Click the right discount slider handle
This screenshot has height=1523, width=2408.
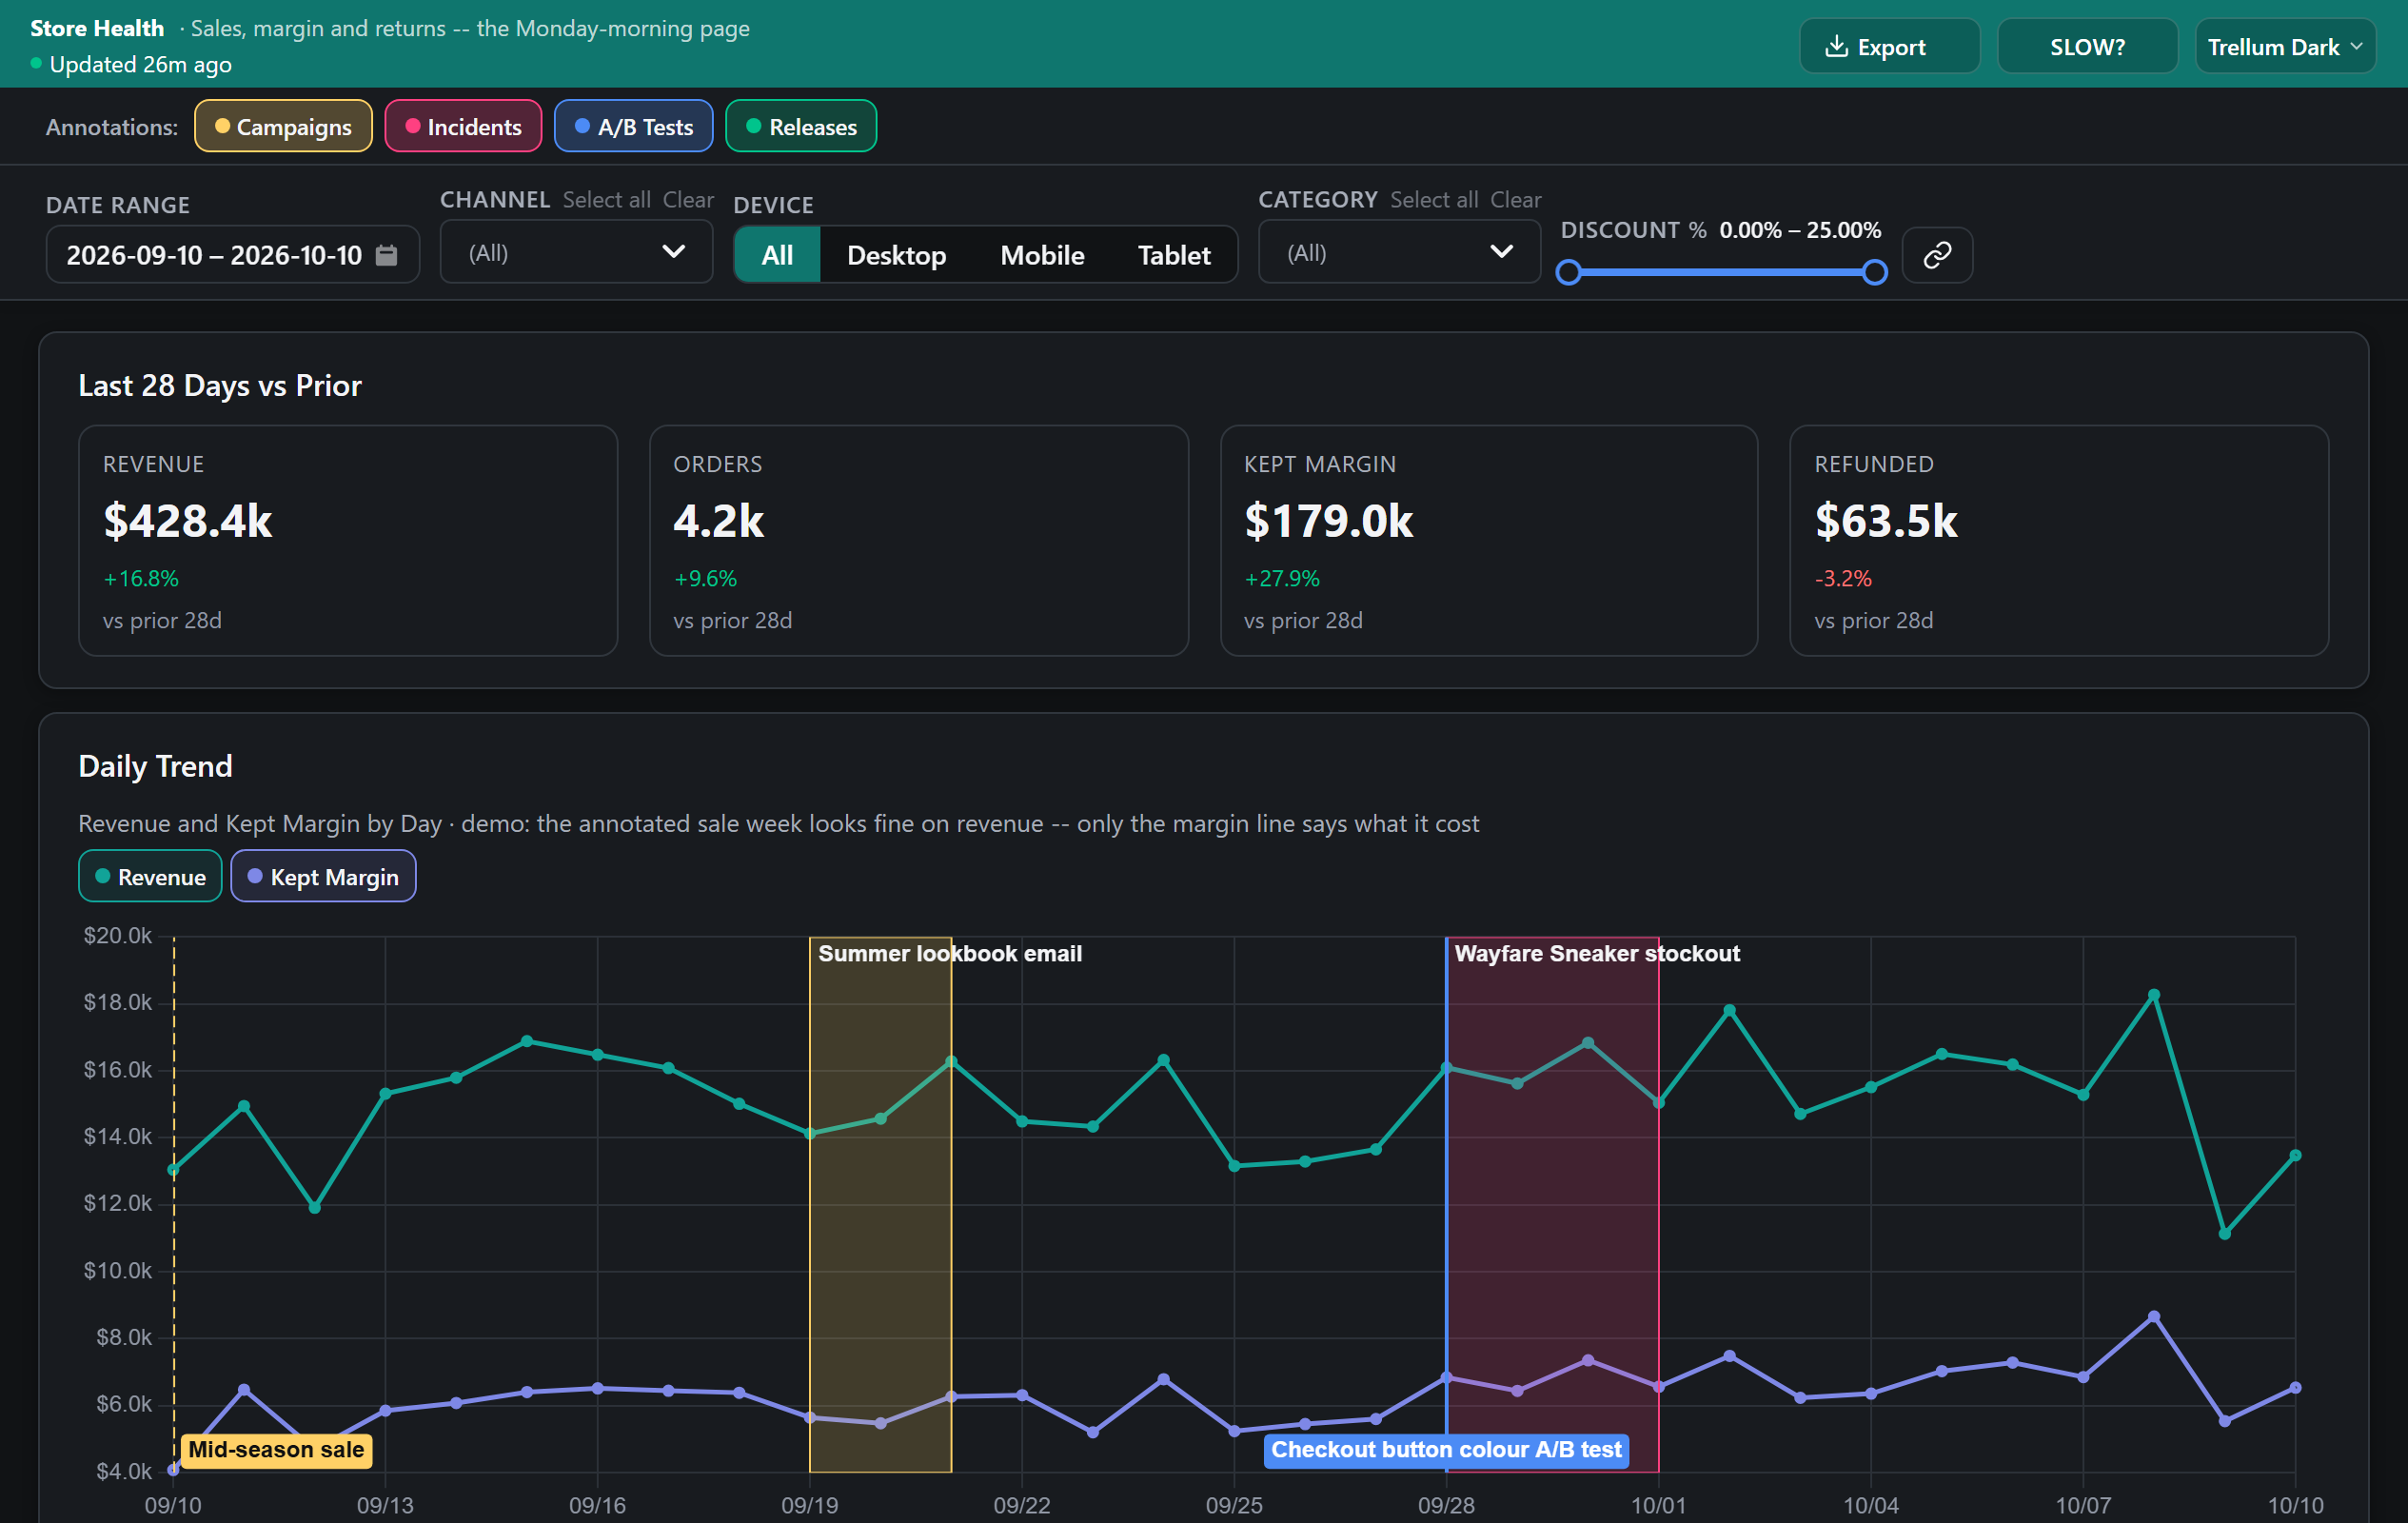pos(1875,272)
